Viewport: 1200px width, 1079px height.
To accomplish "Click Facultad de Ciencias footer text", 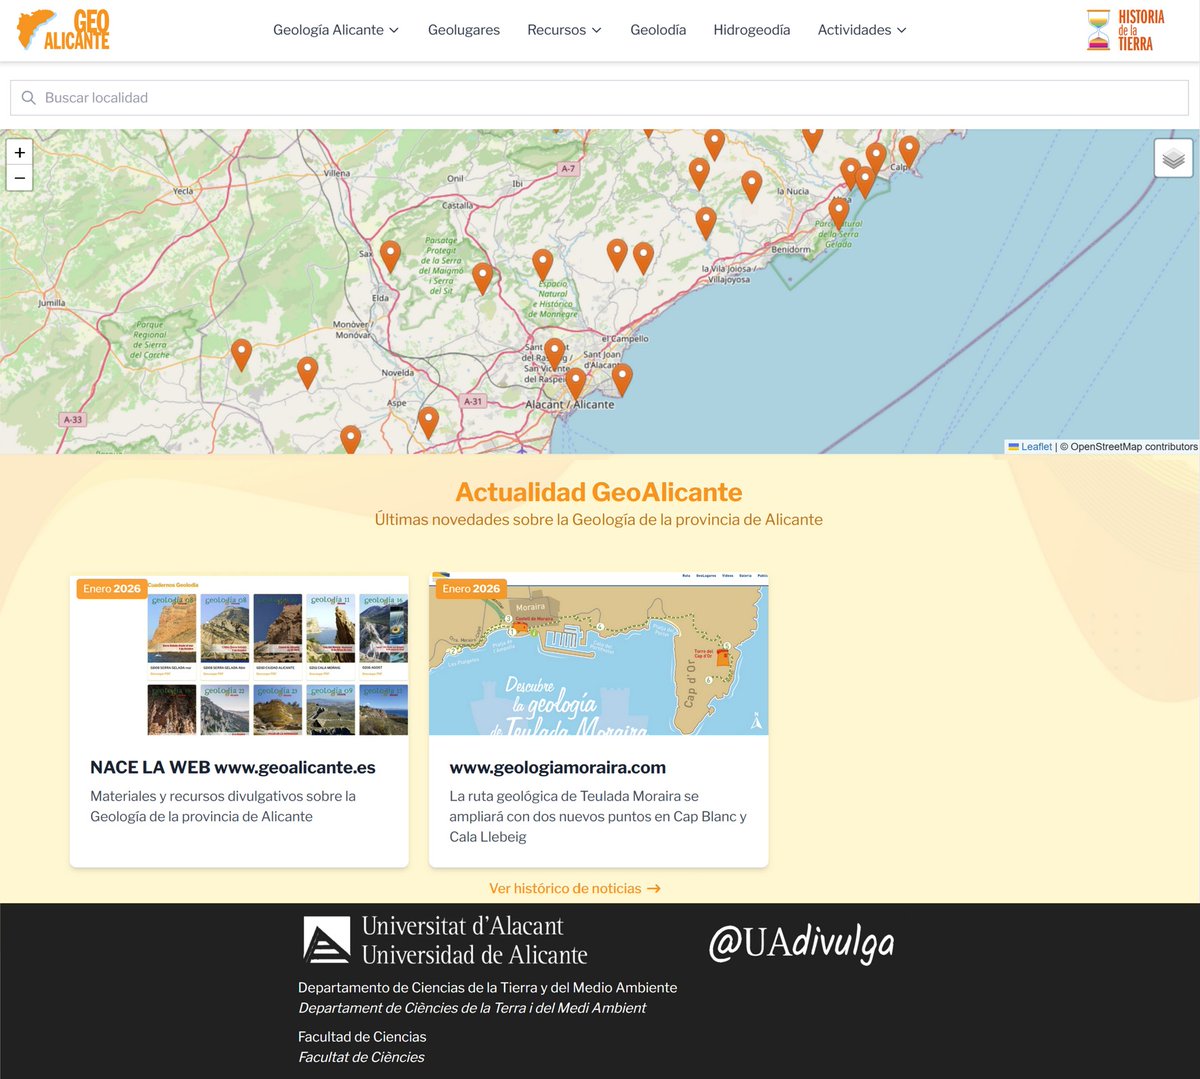I will (x=362, y=1037).
